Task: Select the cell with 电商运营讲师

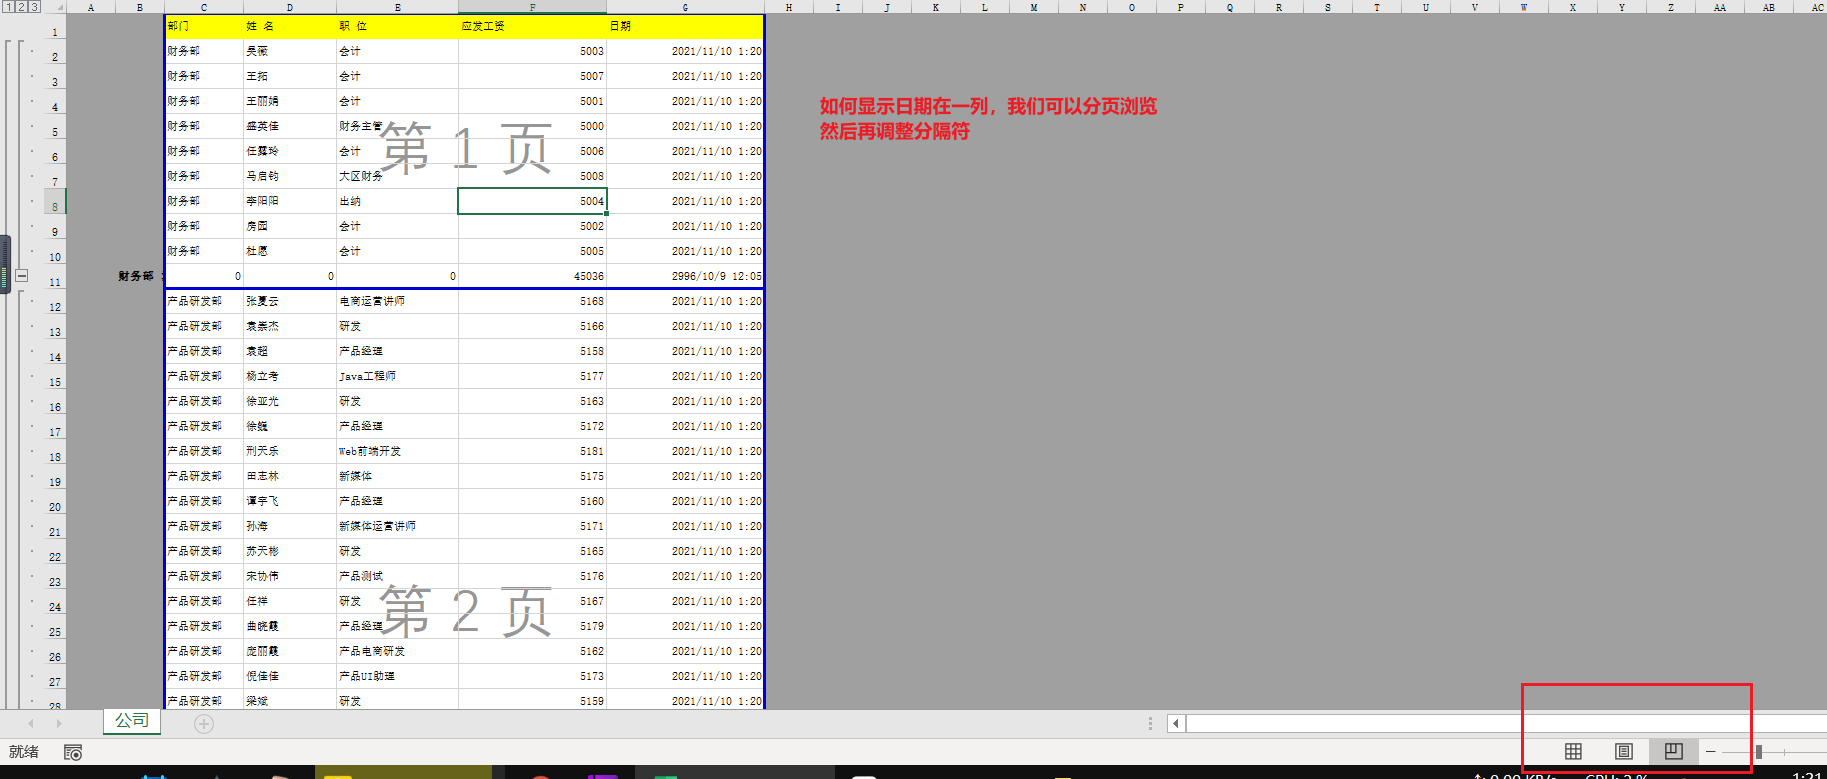Action: pos(397,301)
